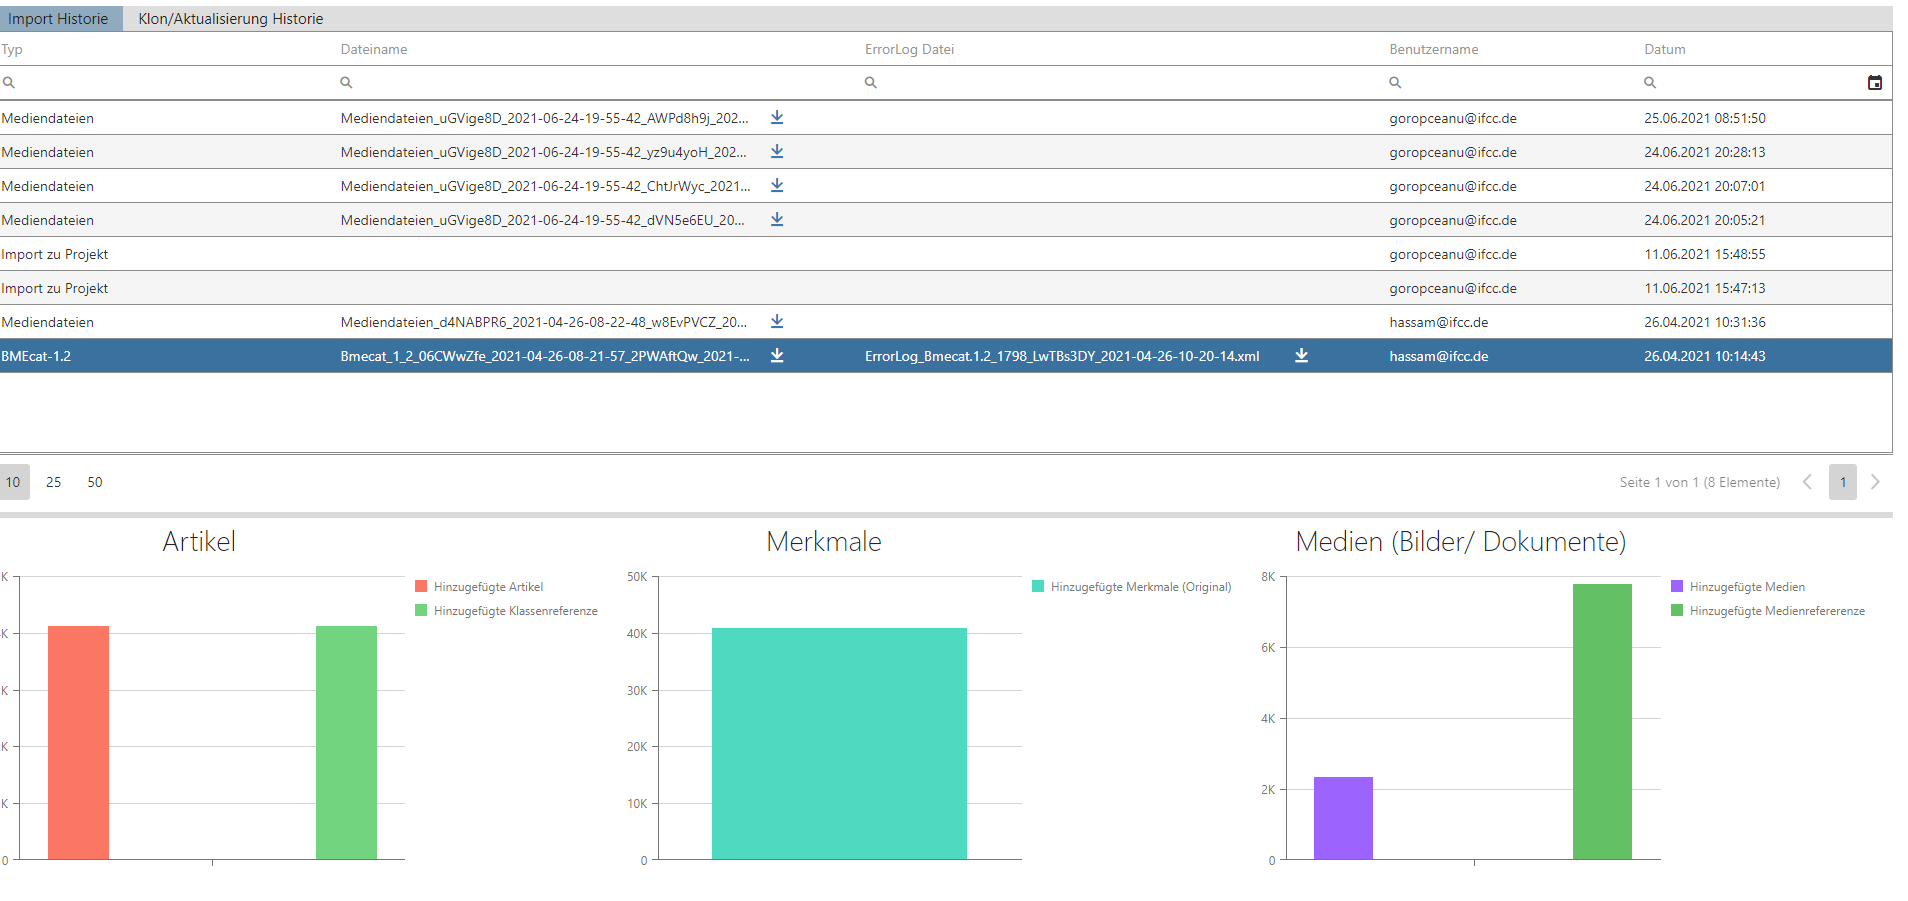
Task: Toggle Hinzugefügte Artikel legend series
Action: [x=479, y=587]
